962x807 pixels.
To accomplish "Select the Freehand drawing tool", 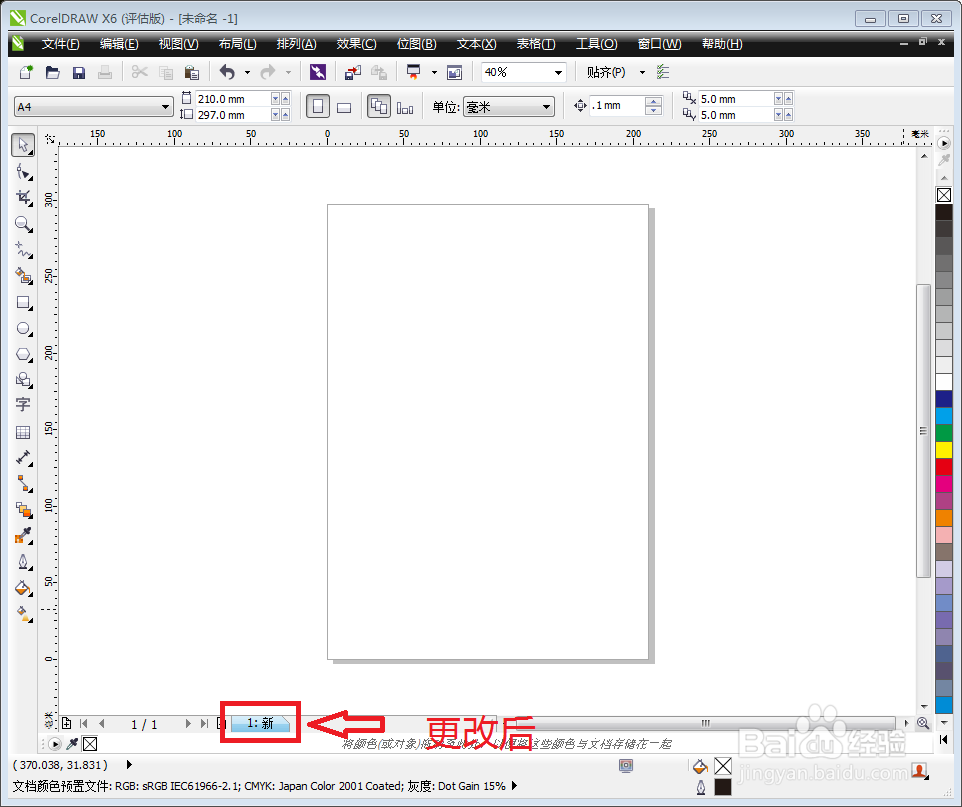I will click(x=23, y=250).
